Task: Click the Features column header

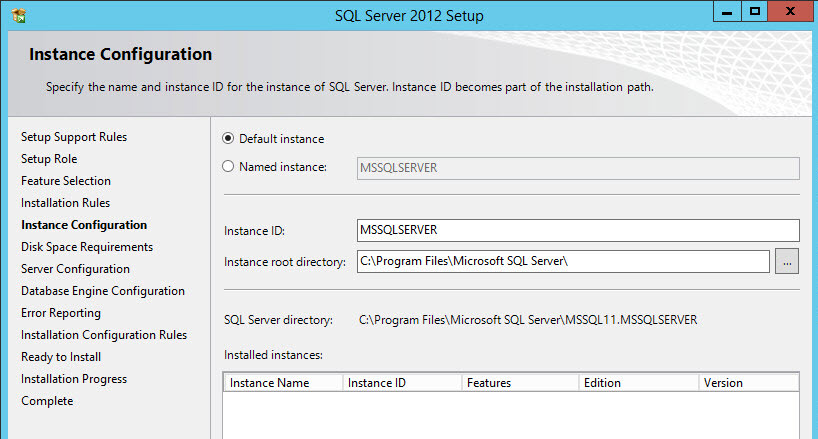Action: coord(519,383)
